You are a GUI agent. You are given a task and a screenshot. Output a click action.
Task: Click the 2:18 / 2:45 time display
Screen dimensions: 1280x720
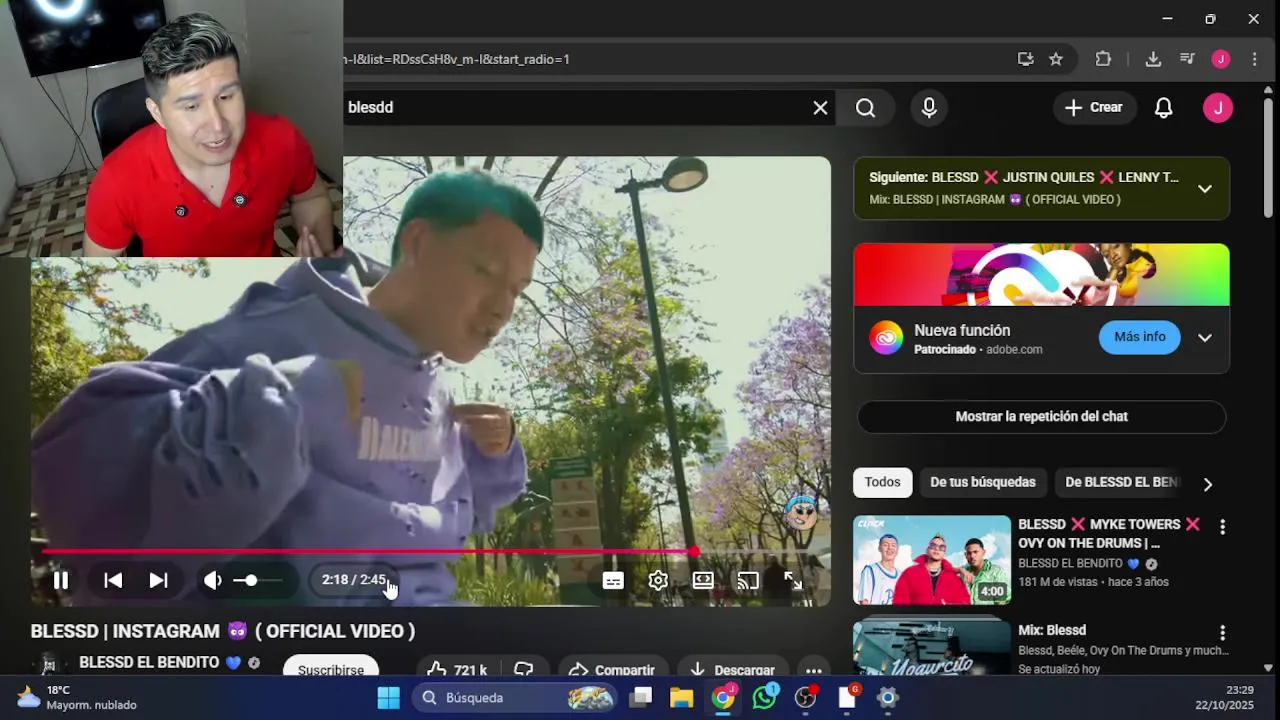click(x=353, y=580)
